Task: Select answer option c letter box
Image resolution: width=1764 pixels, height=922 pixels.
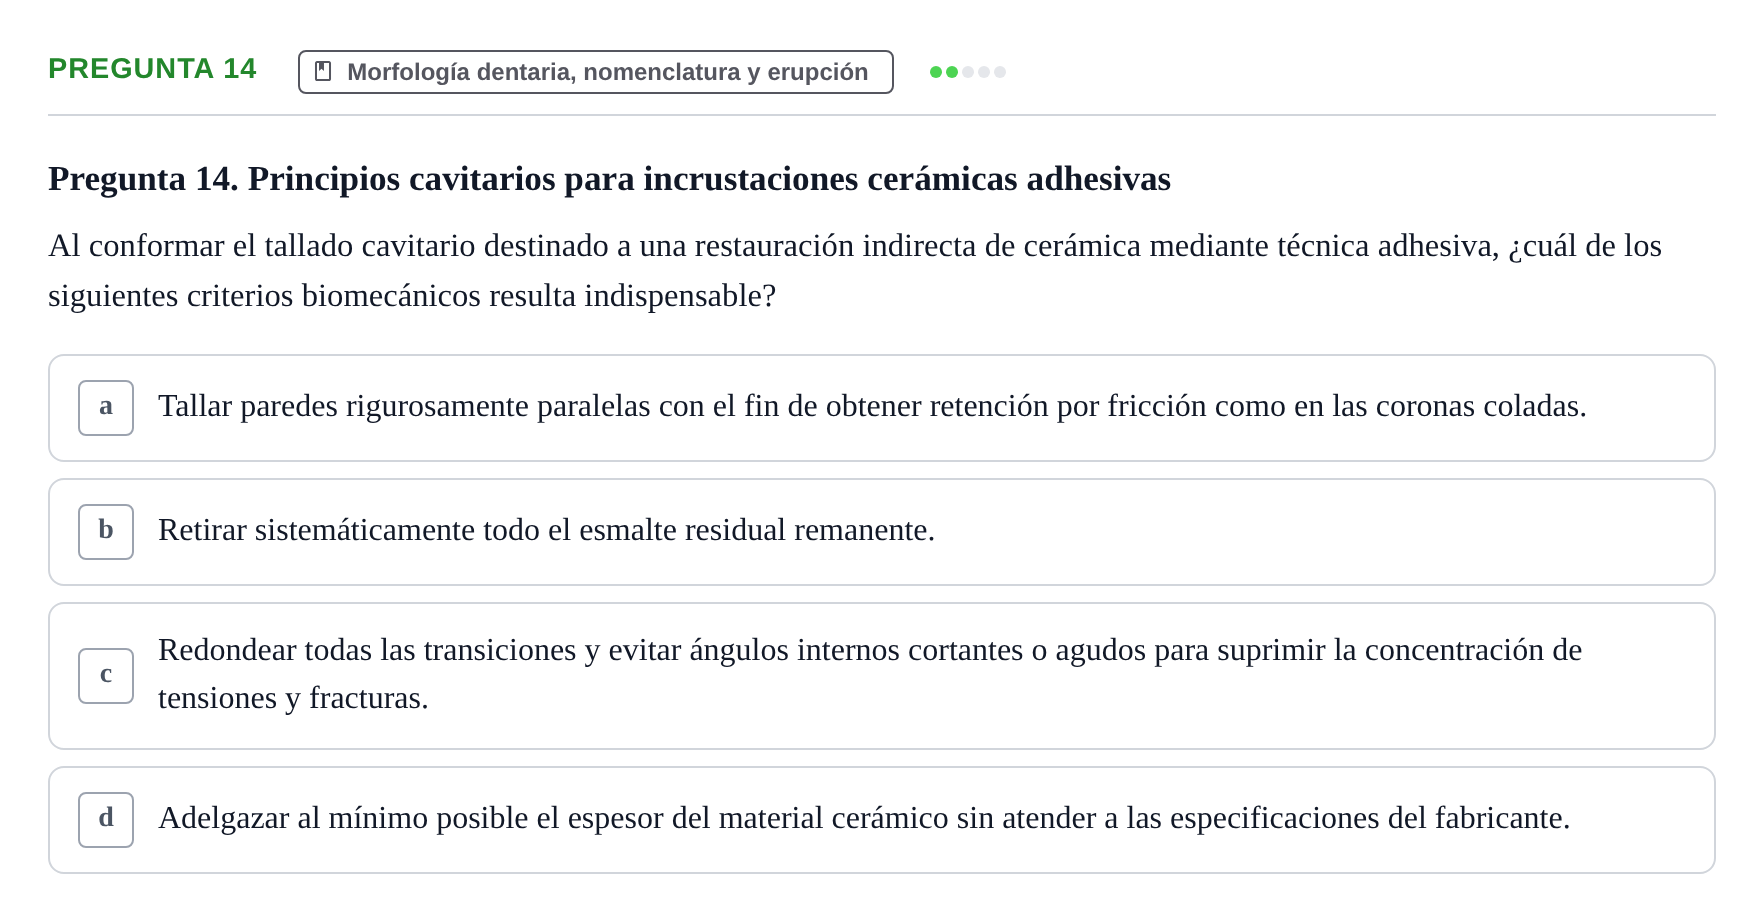Action: 106,676
